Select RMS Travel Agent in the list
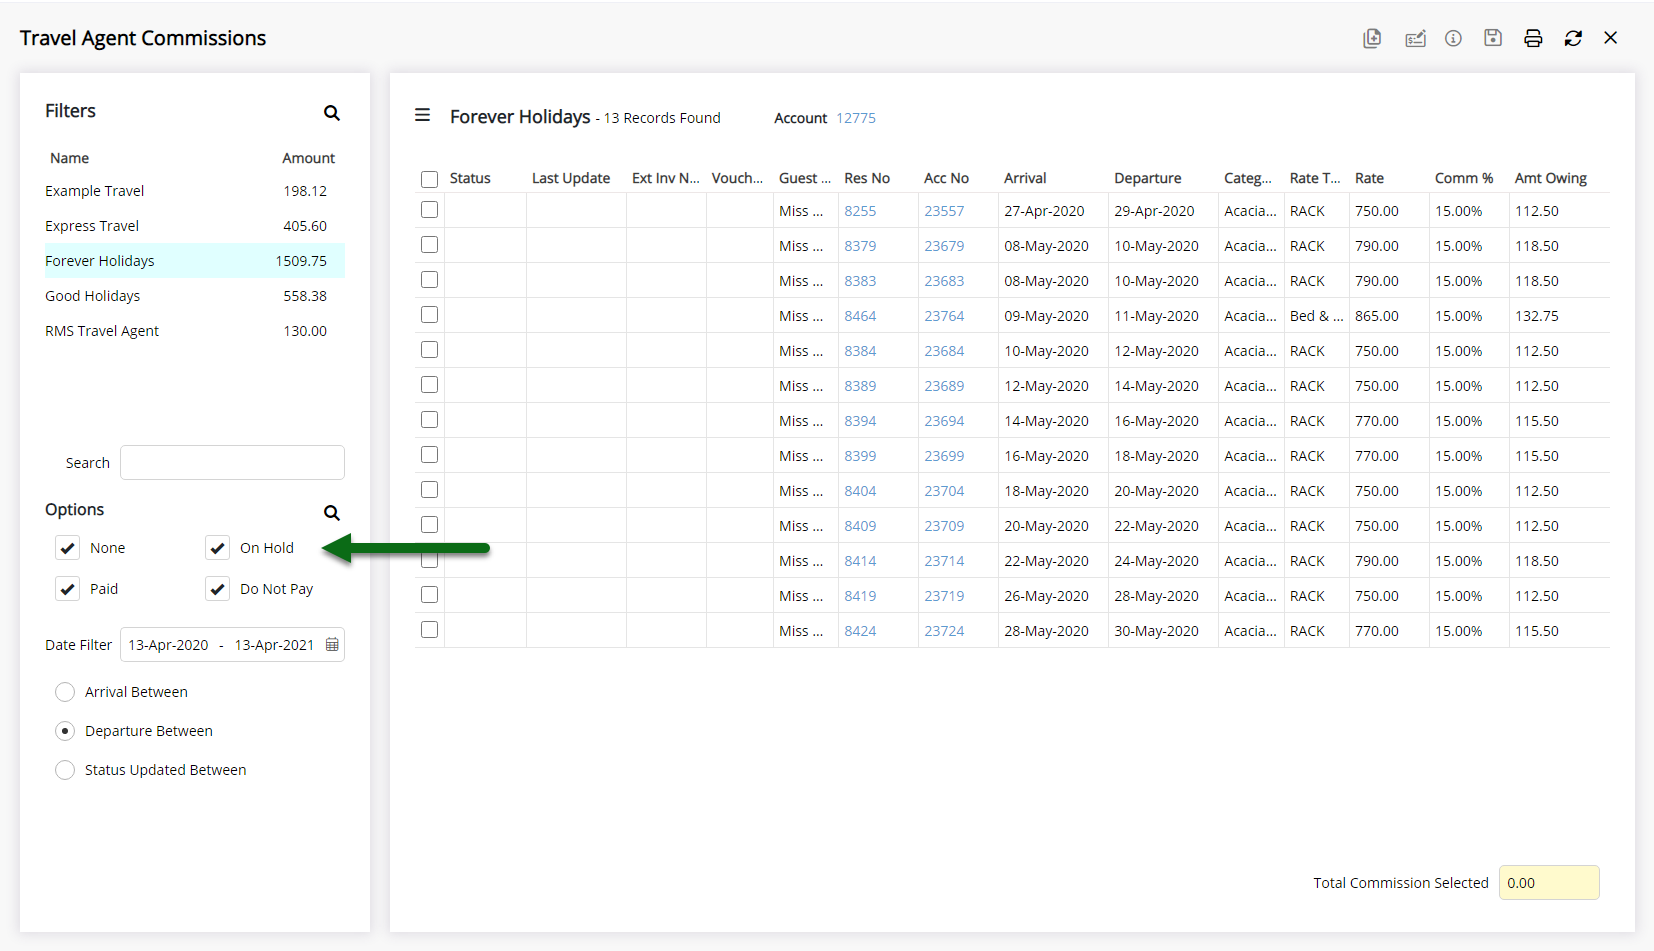1654x951 pixels. pyautogui.click(x=195, y=331)
